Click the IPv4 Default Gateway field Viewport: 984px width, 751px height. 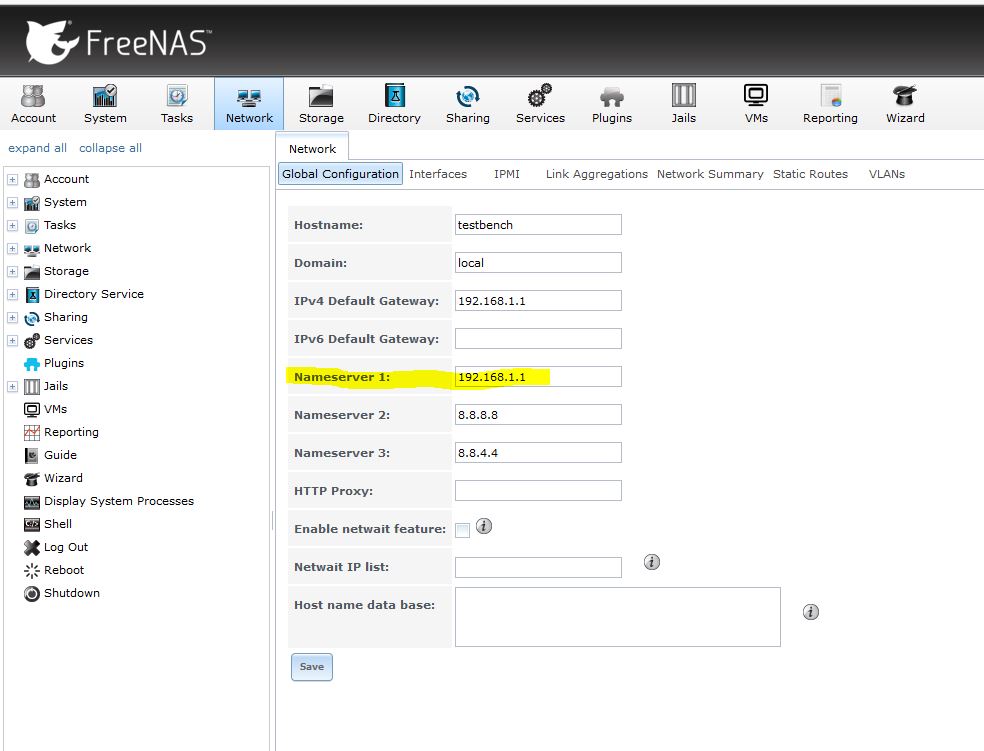point(538,301)
